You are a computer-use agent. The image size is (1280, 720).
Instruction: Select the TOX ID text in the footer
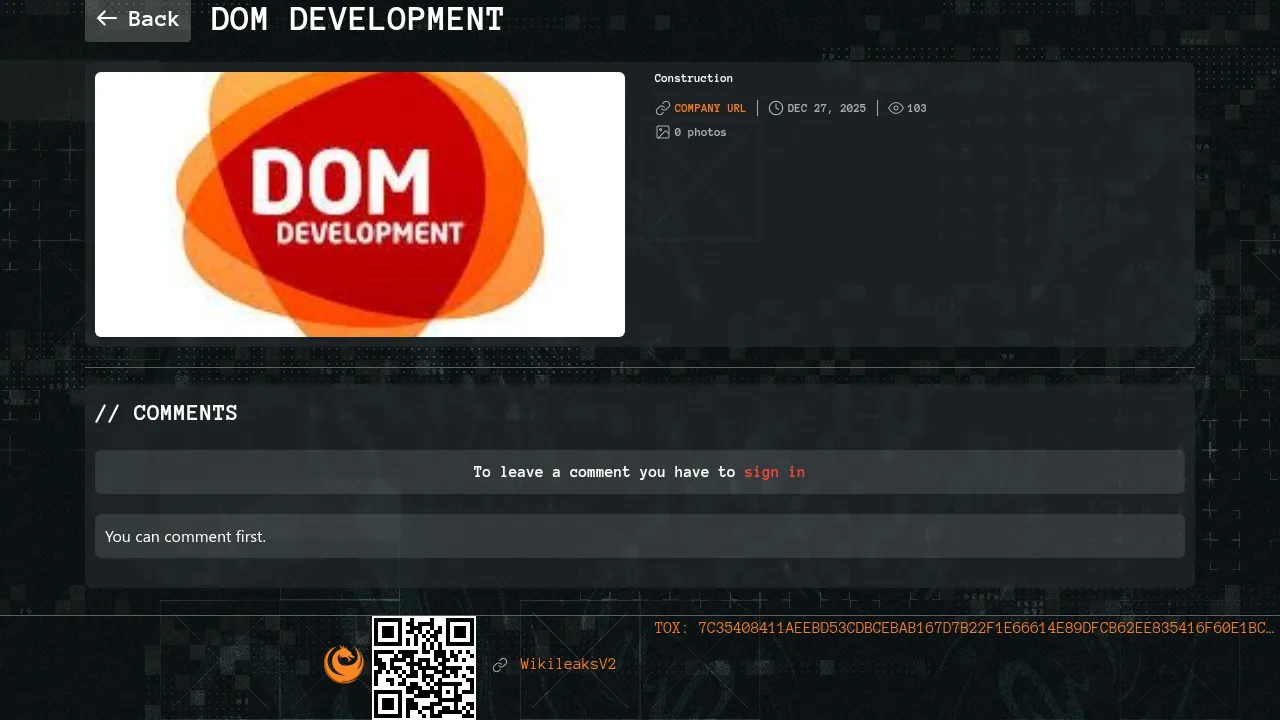964,628
